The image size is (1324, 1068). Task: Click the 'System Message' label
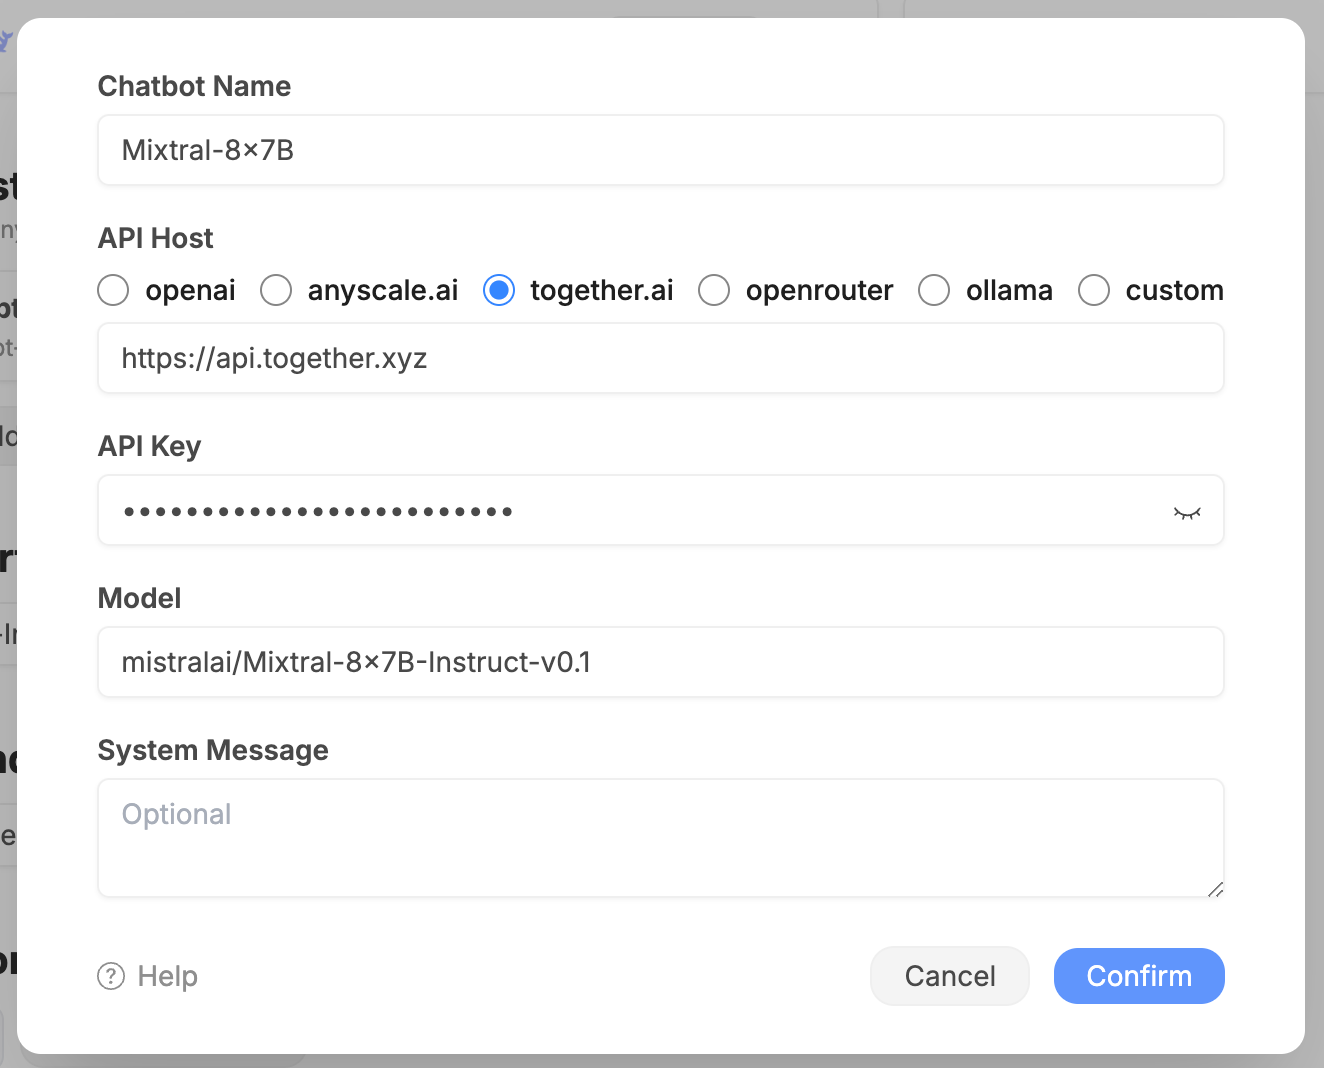[213, 750]
